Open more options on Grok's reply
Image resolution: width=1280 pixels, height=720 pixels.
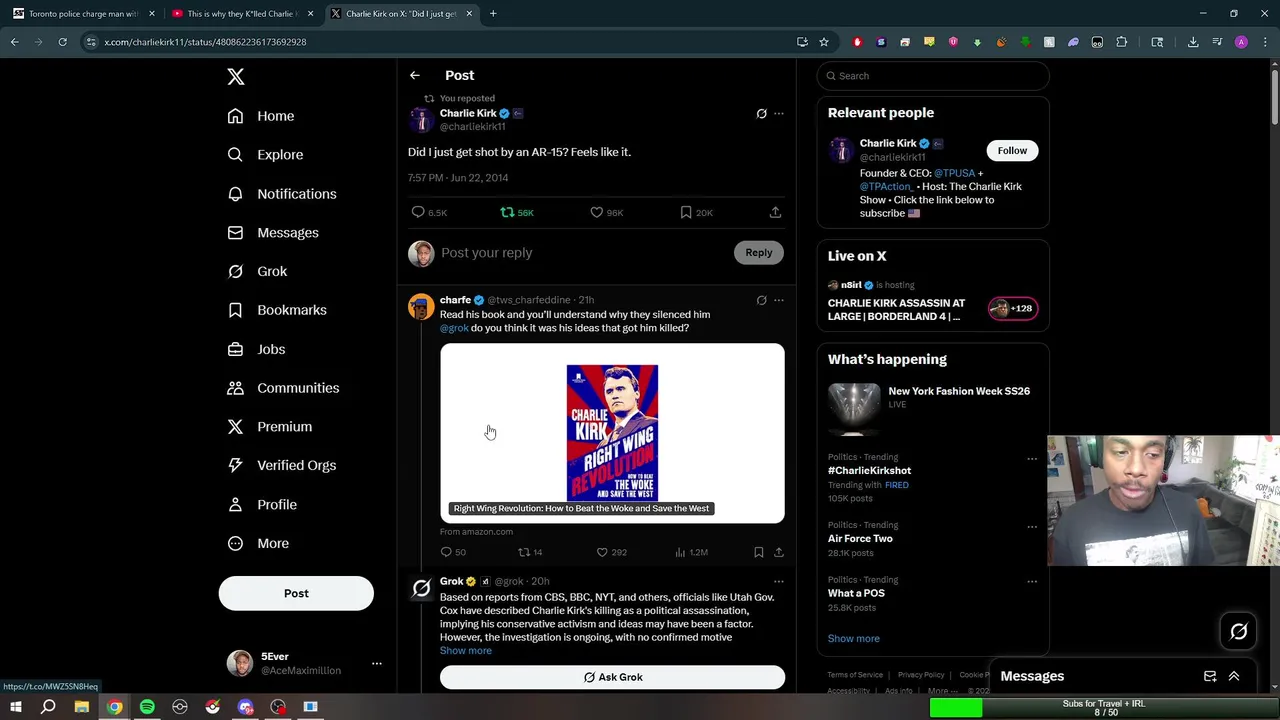coord(779,581)
